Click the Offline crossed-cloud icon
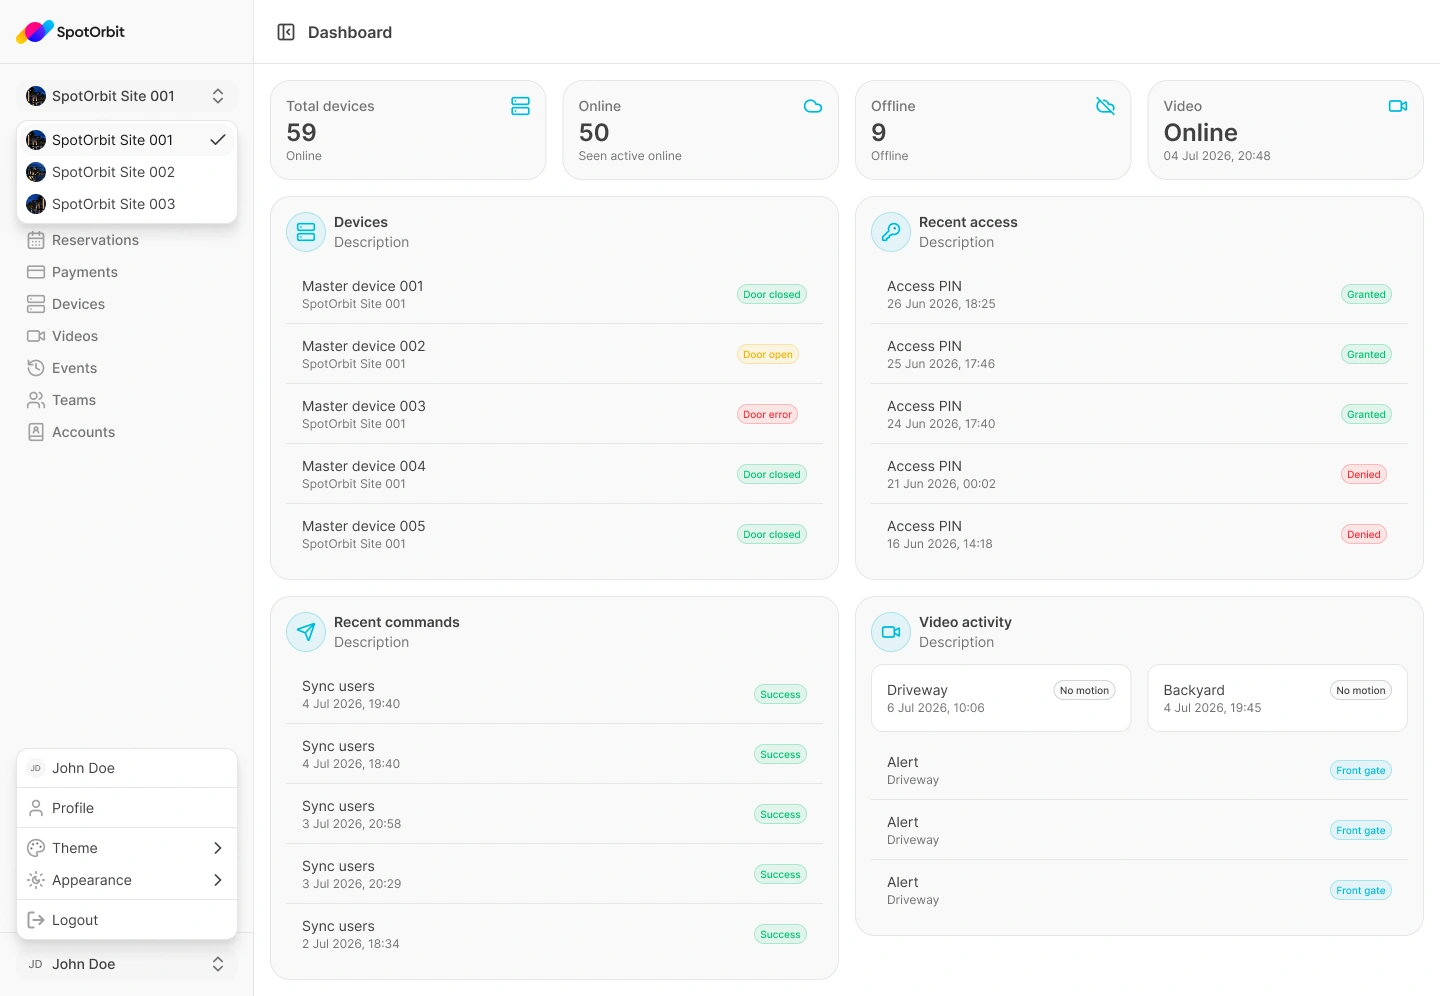 tap(1105, 106)
